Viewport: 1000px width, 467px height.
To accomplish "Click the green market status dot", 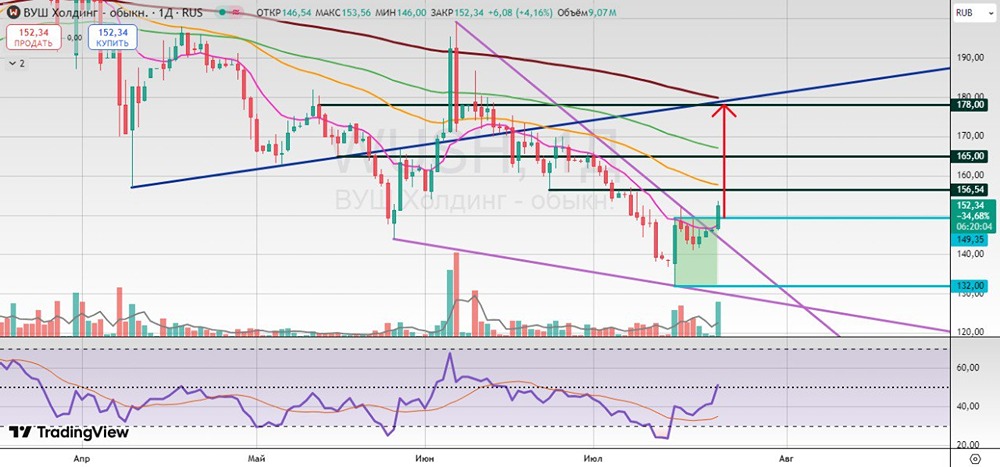I will click(x=222, y=13).
